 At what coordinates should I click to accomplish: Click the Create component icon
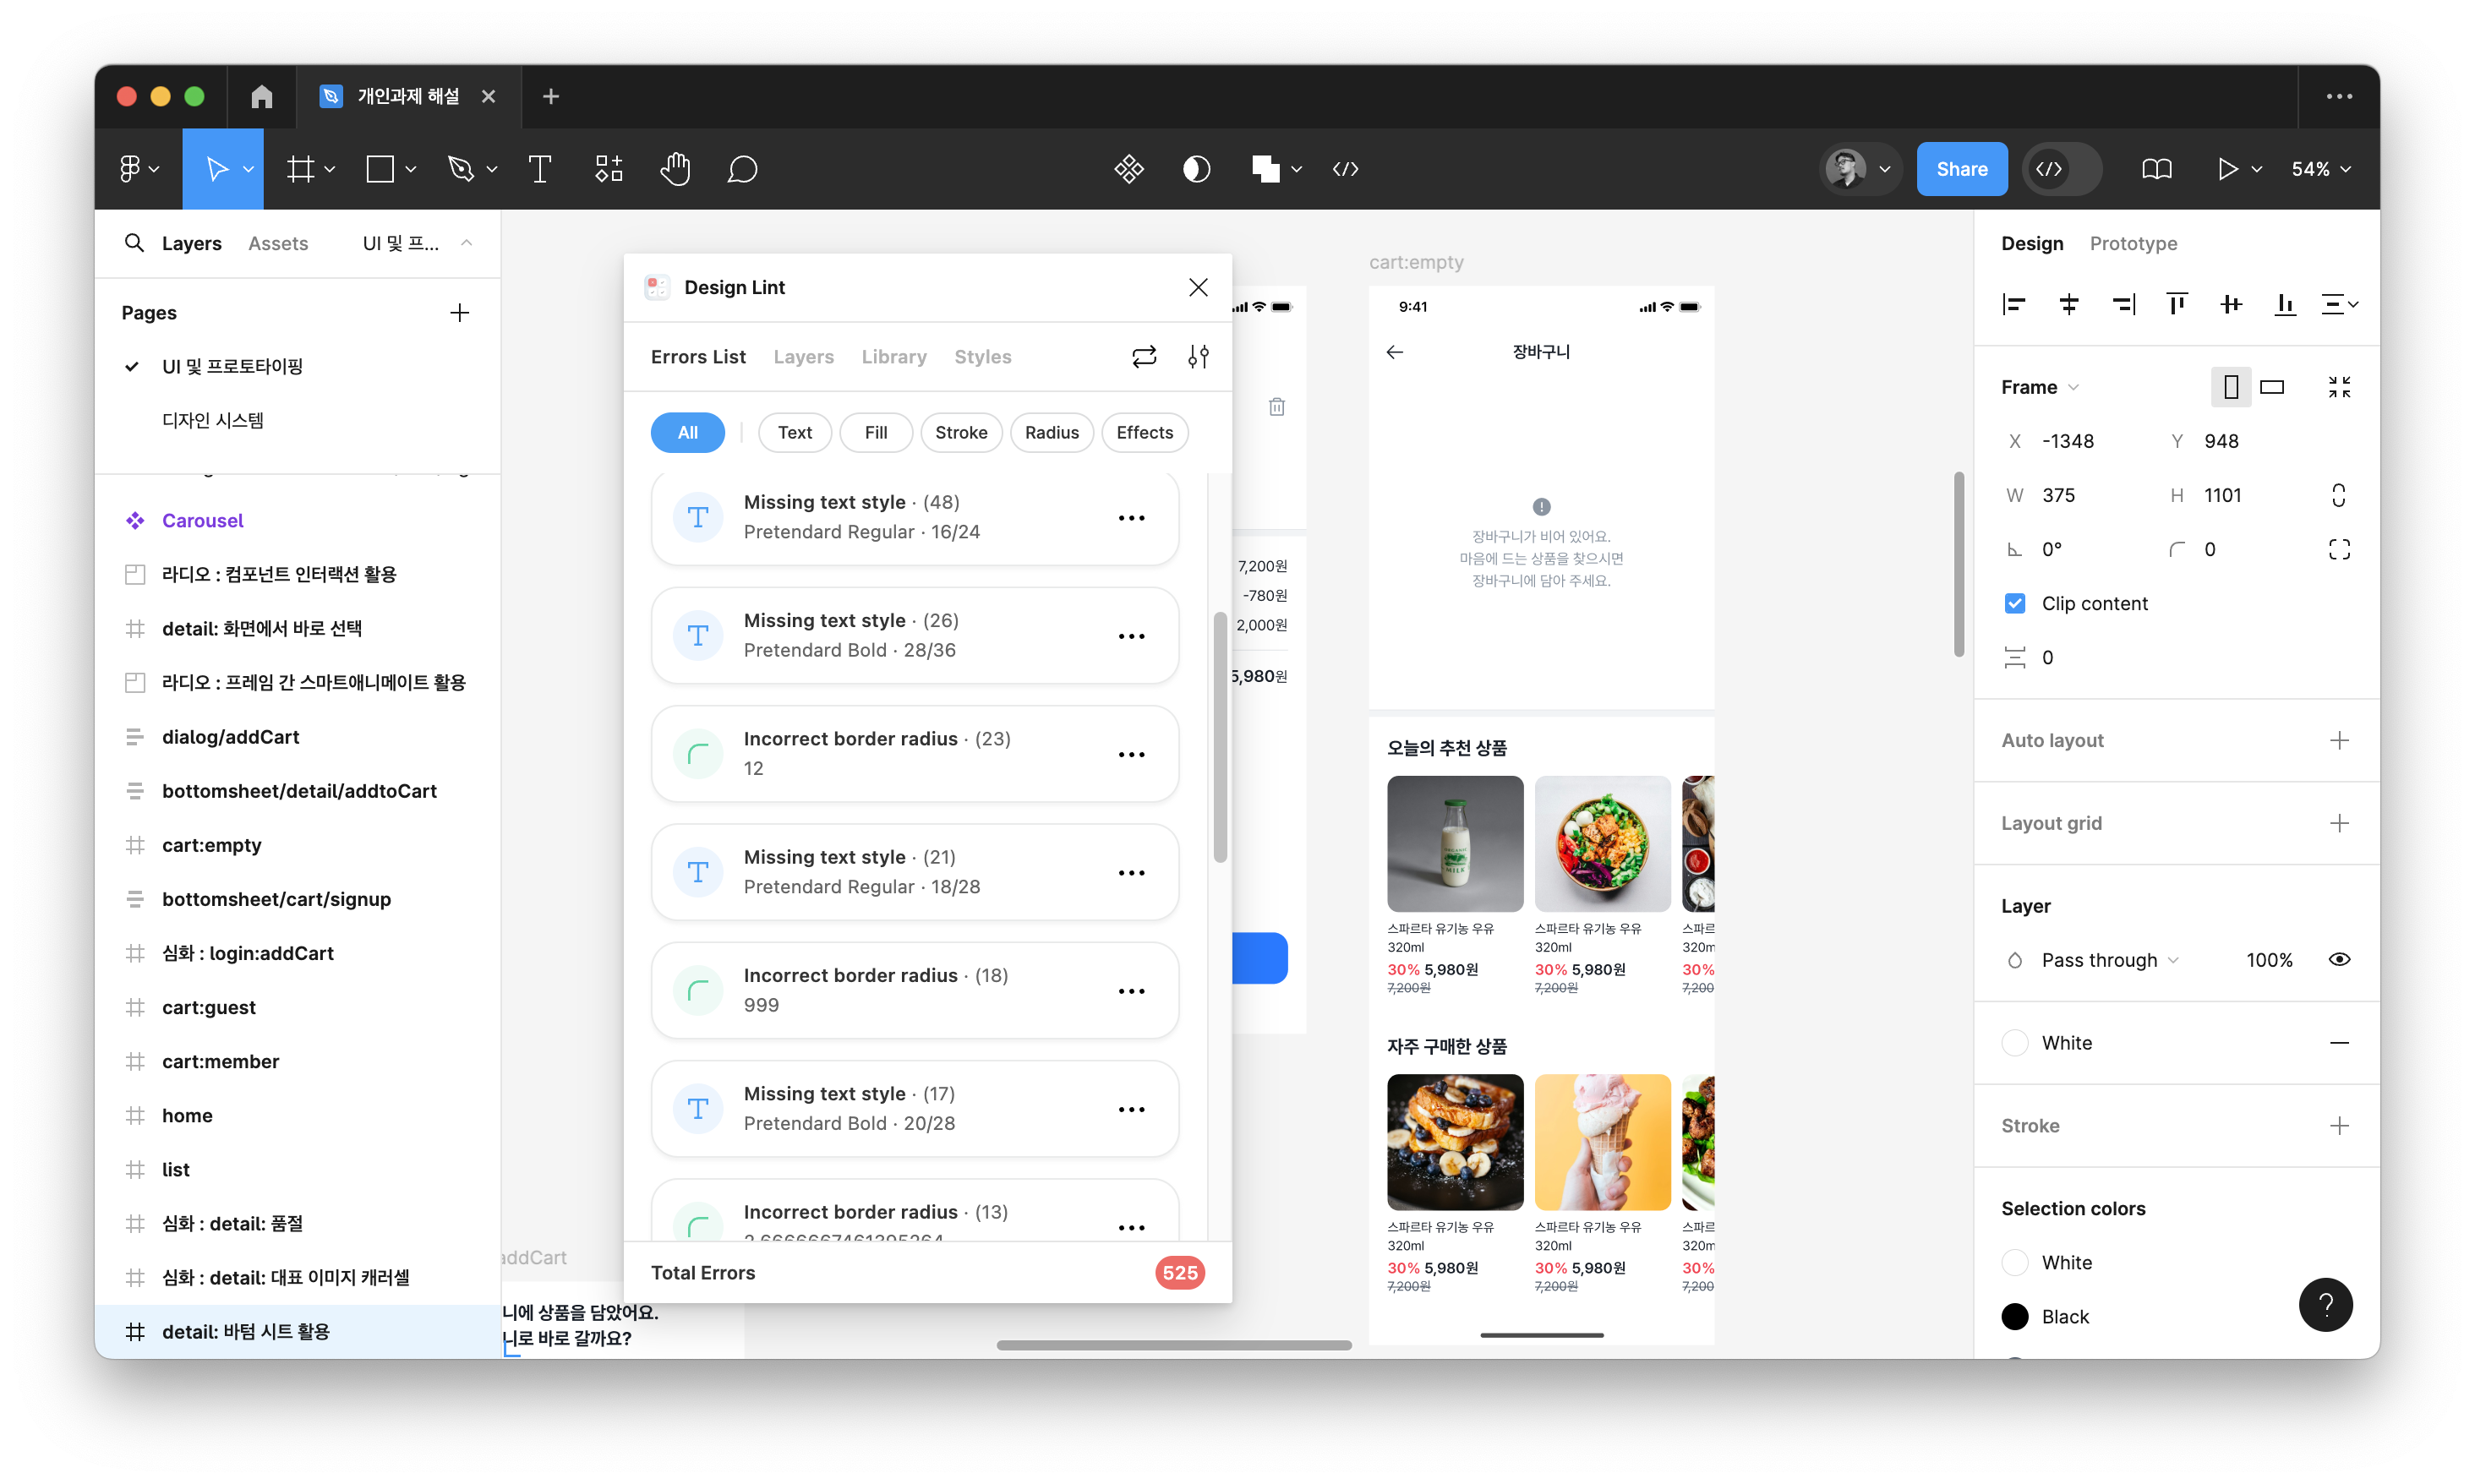pyautogui.click(x=1129, y=169)
